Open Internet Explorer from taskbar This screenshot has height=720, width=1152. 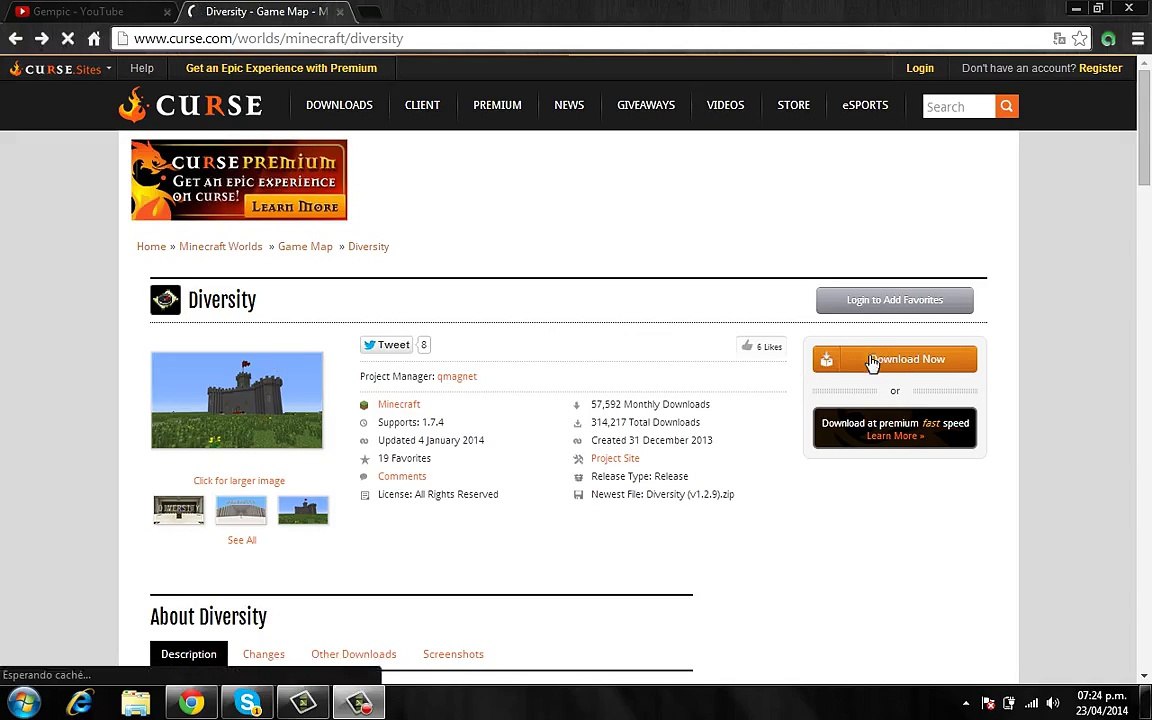coord(79,703)
